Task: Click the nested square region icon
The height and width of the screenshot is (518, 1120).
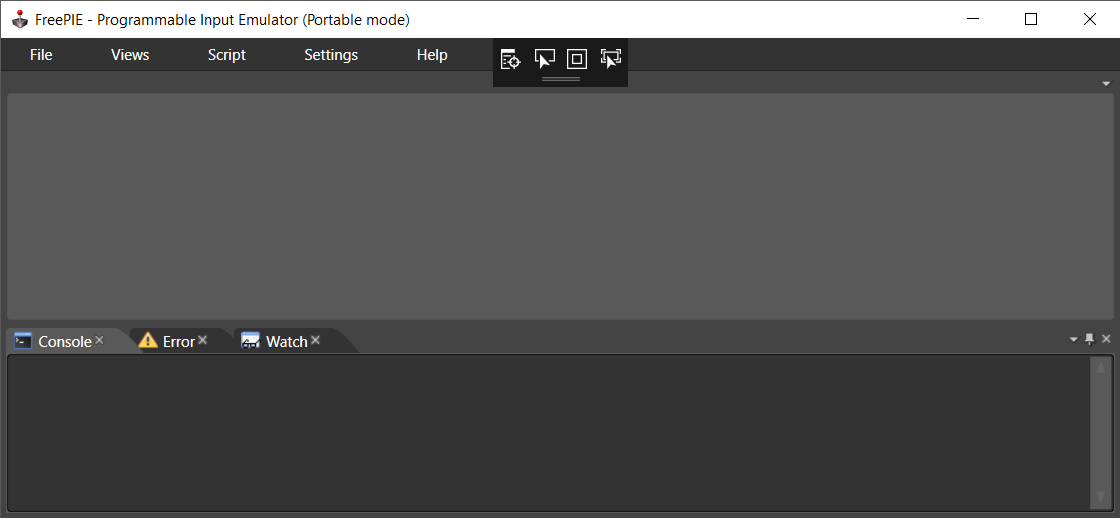Action: [577, 59]
